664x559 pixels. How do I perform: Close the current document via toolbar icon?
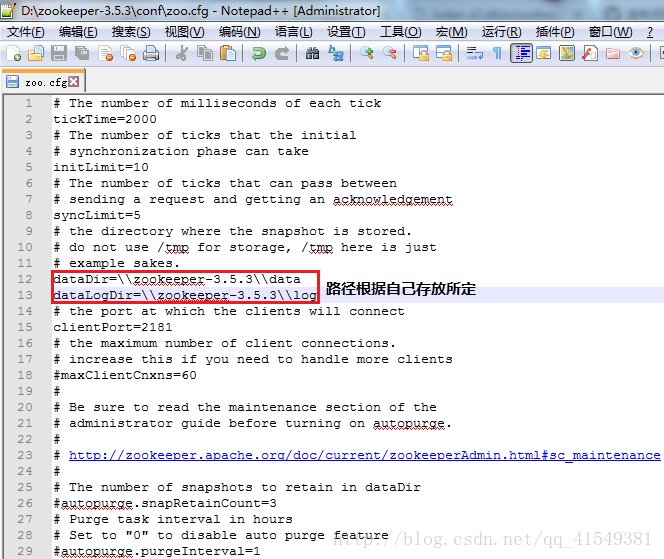[x=105, y=53]
